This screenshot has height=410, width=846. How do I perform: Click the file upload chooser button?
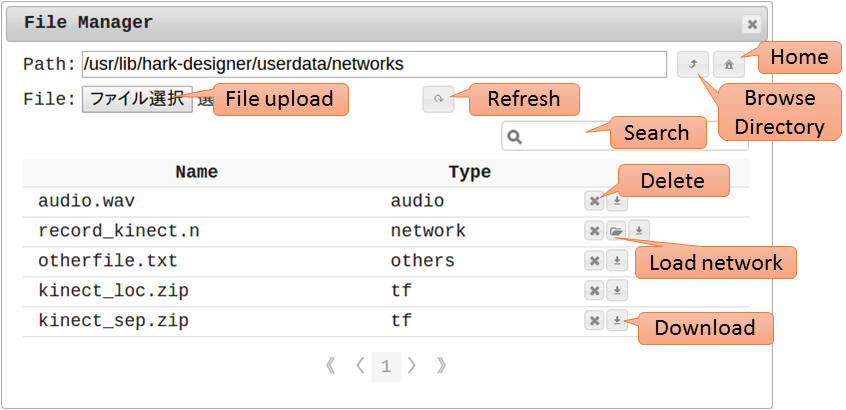click(x=137, y=98)
